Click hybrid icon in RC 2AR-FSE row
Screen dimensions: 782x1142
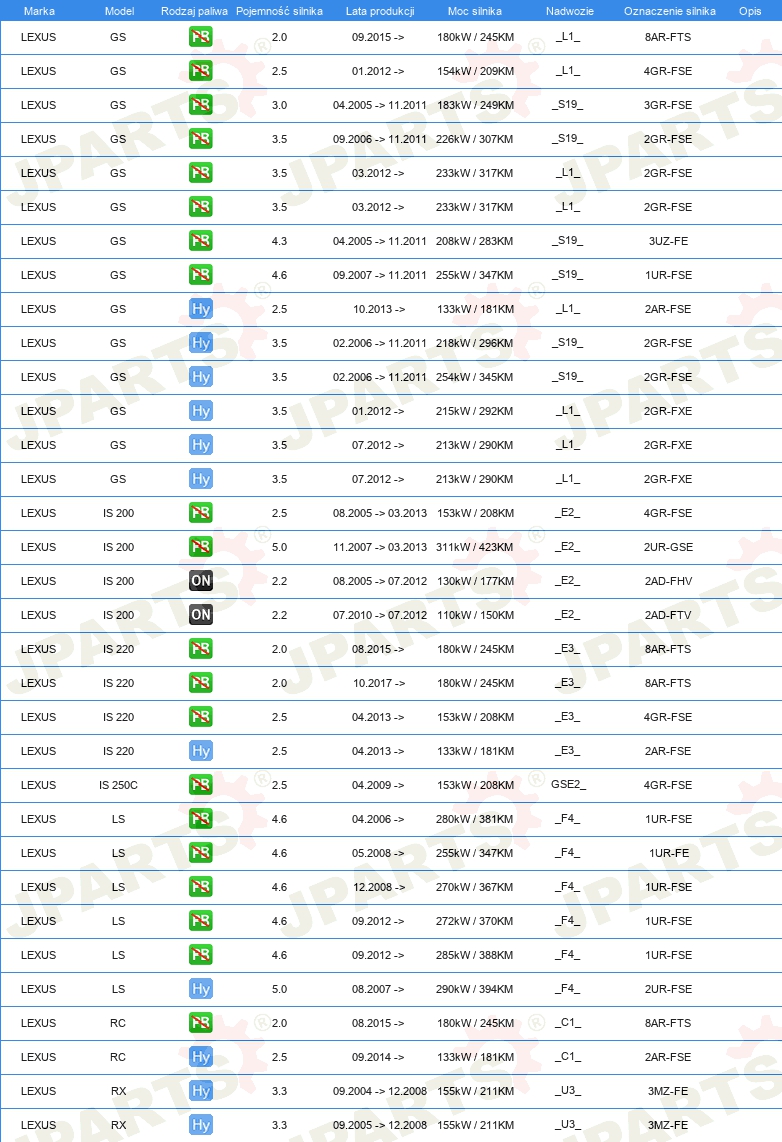200,1056
